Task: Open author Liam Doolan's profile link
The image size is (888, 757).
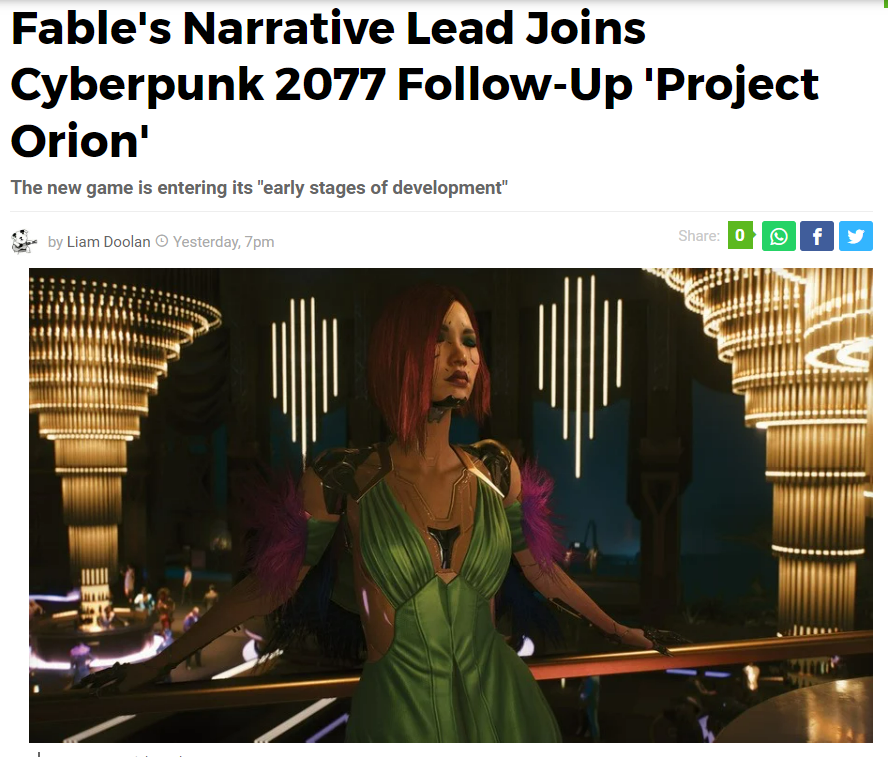Action: 108,242
